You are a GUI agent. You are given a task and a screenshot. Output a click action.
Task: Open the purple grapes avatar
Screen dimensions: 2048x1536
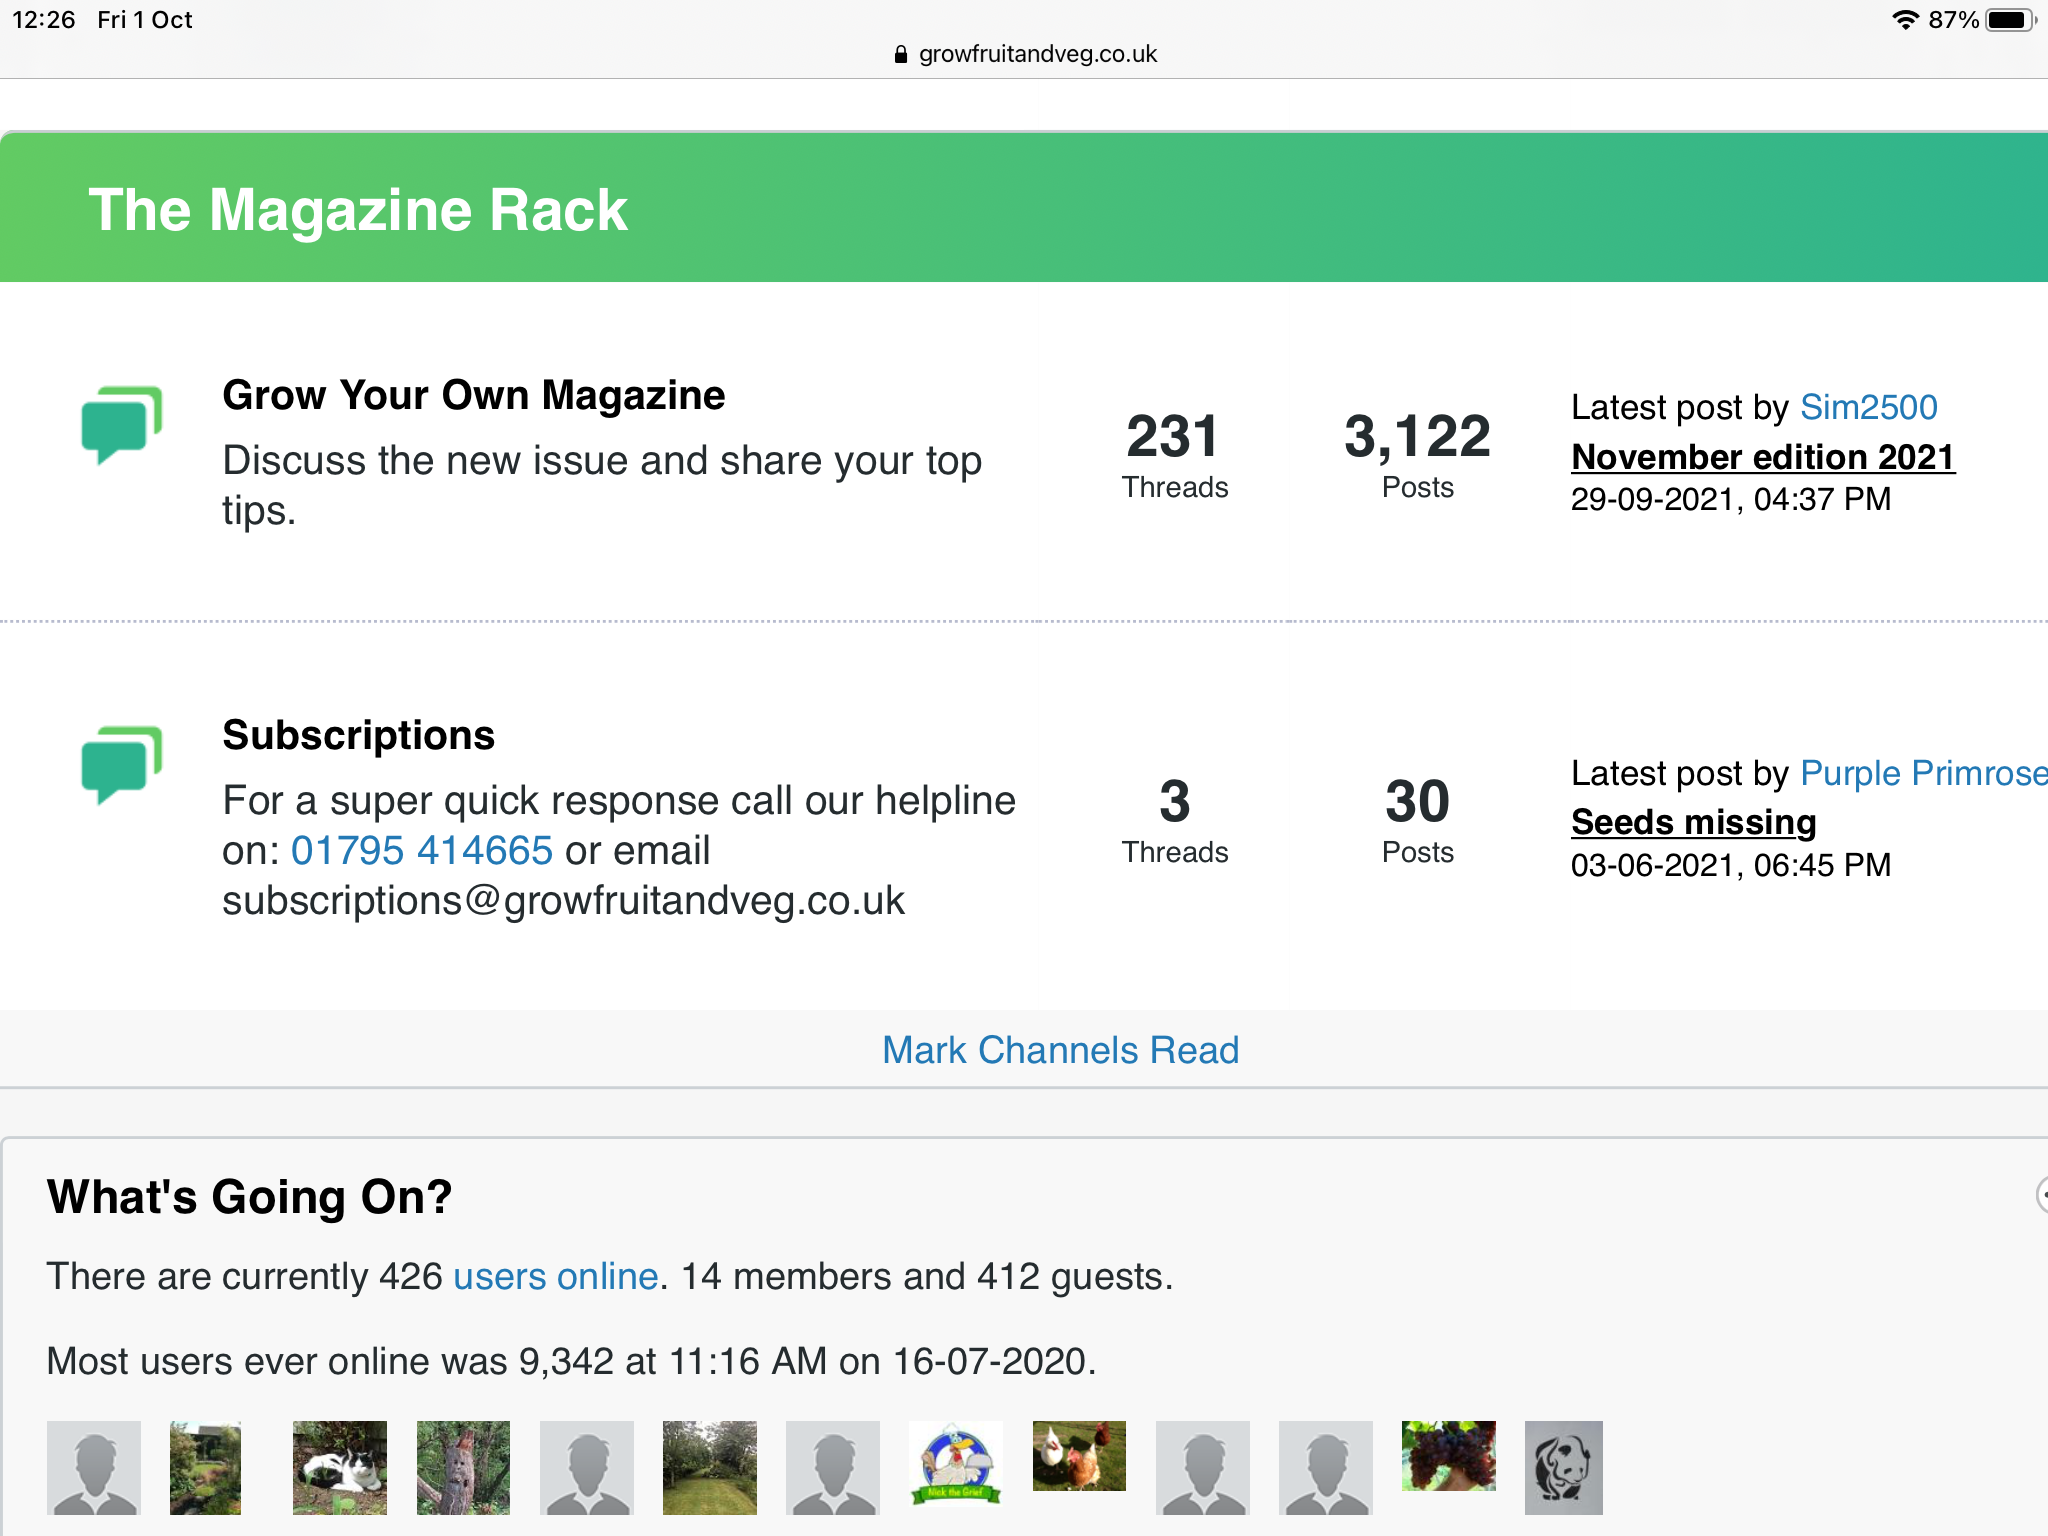coord(1449,1456)
